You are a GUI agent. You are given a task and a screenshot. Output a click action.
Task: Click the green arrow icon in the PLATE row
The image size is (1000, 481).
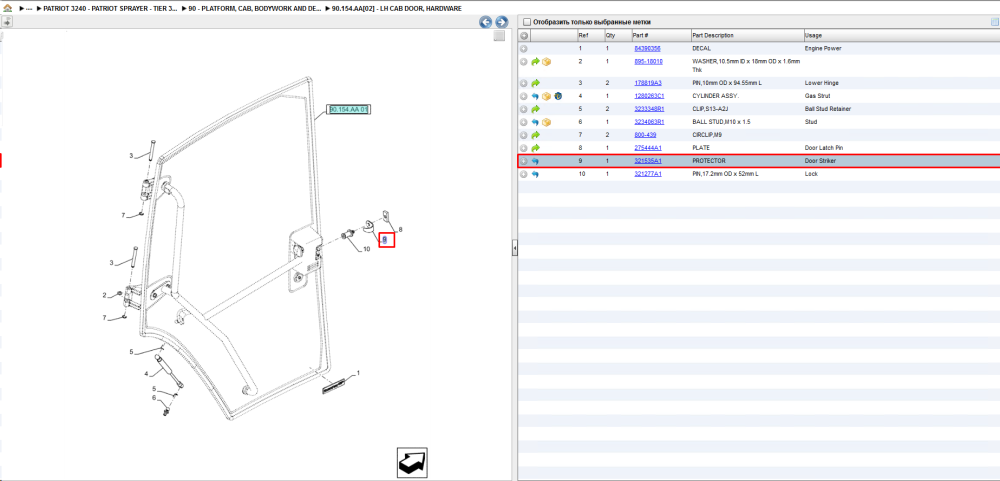[535, 148]
